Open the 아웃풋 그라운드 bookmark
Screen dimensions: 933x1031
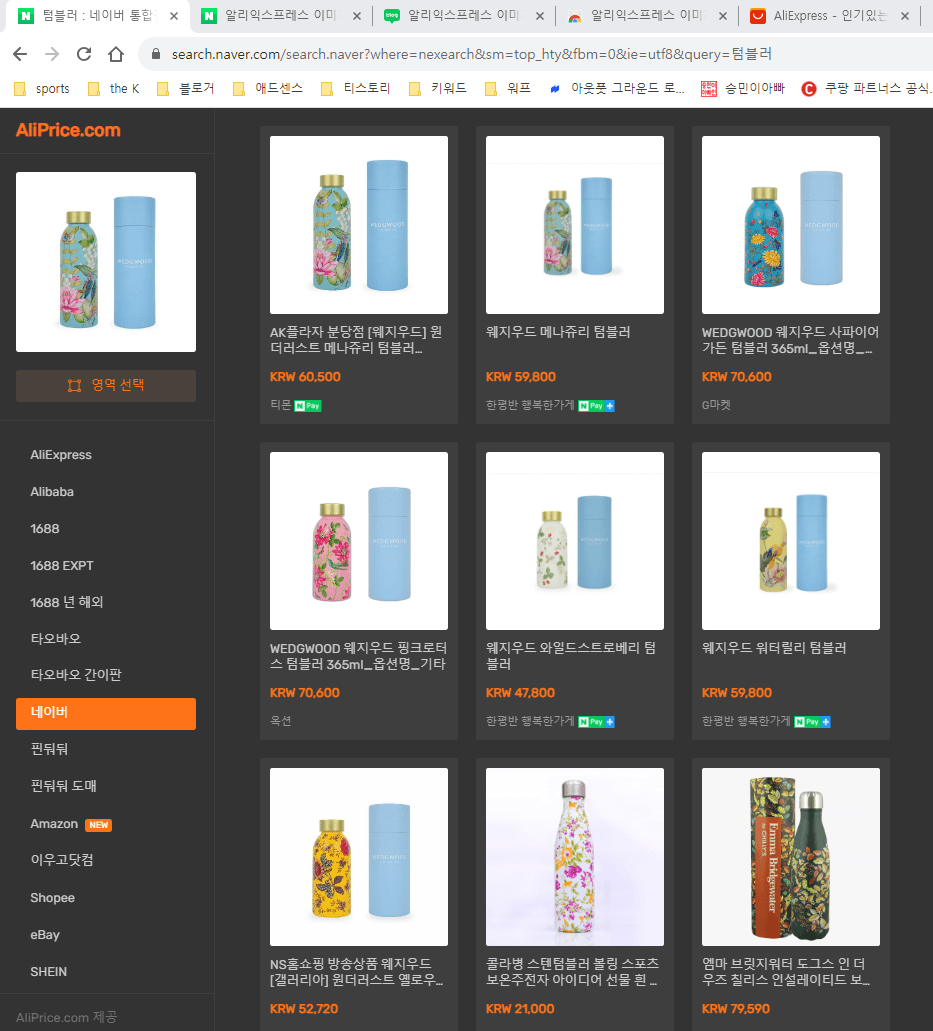617,89
